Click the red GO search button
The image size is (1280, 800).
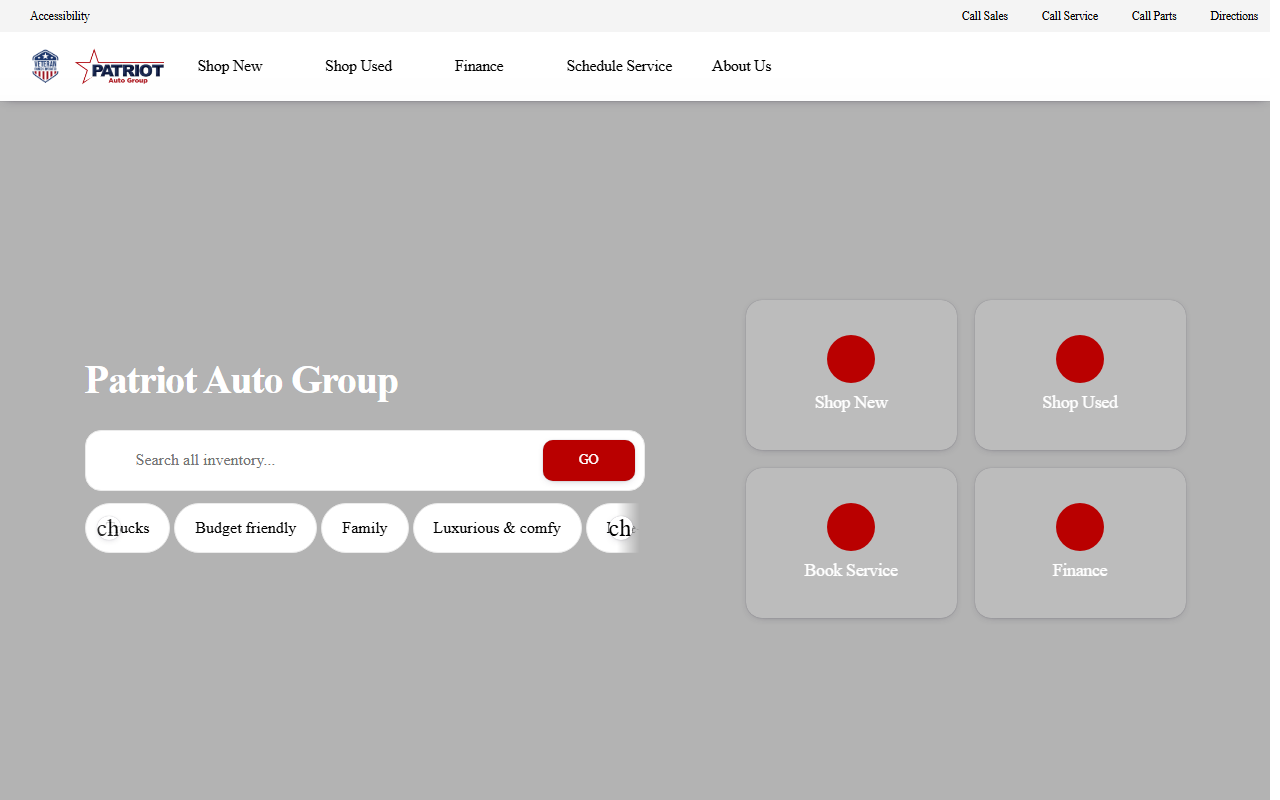tap(589, 460)
